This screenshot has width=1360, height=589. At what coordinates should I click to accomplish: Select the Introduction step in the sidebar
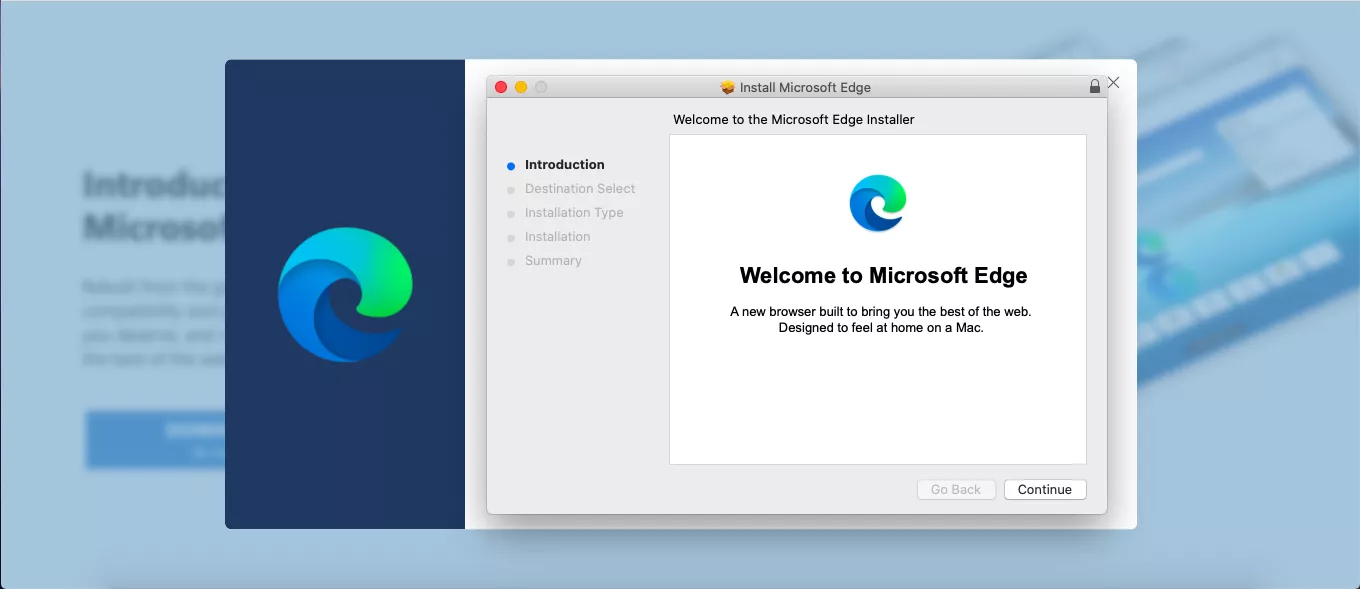[565, 165]
